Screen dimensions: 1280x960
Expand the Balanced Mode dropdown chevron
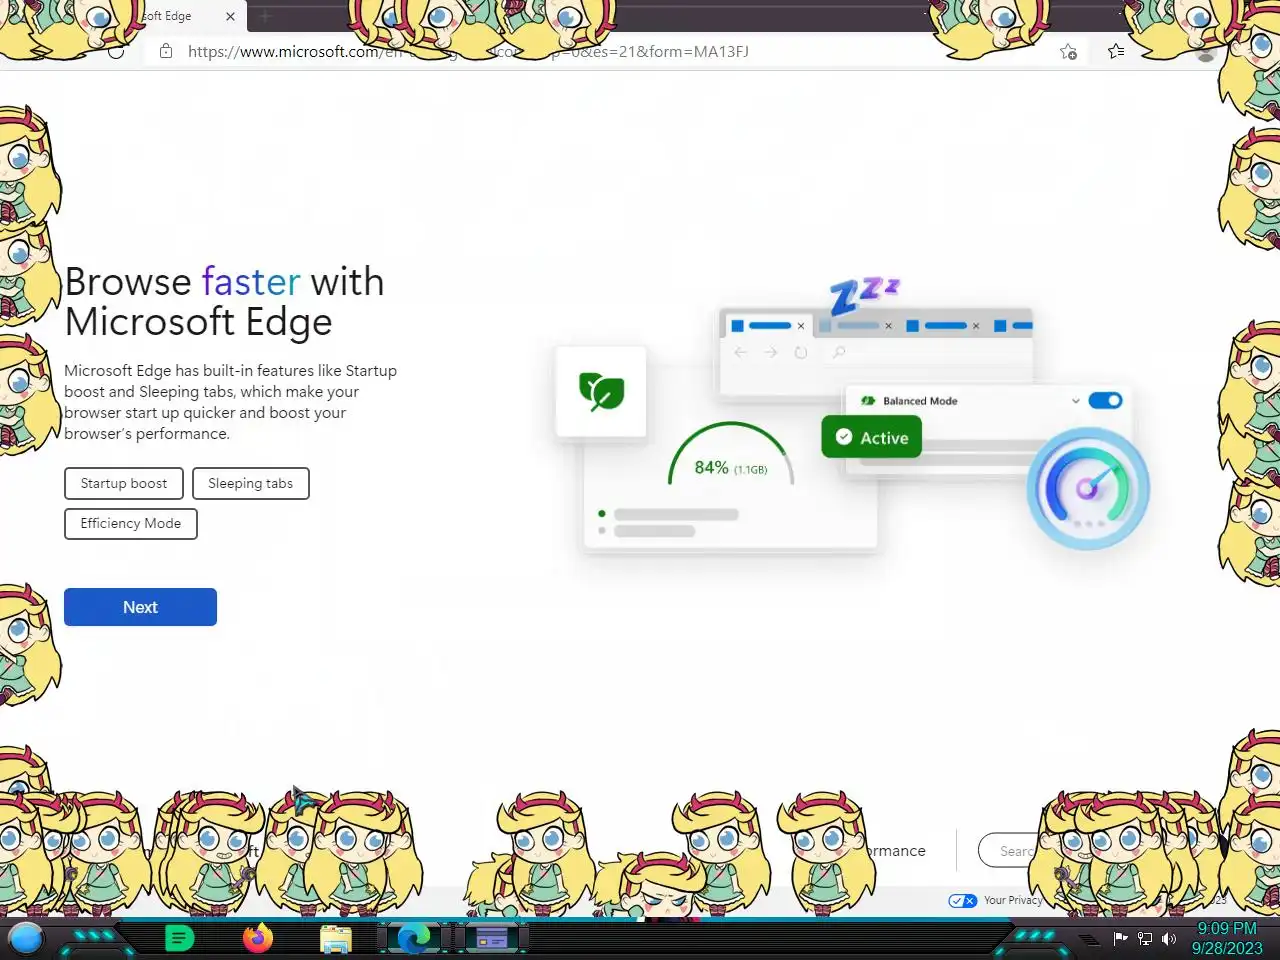click(x=1075, y=401)
